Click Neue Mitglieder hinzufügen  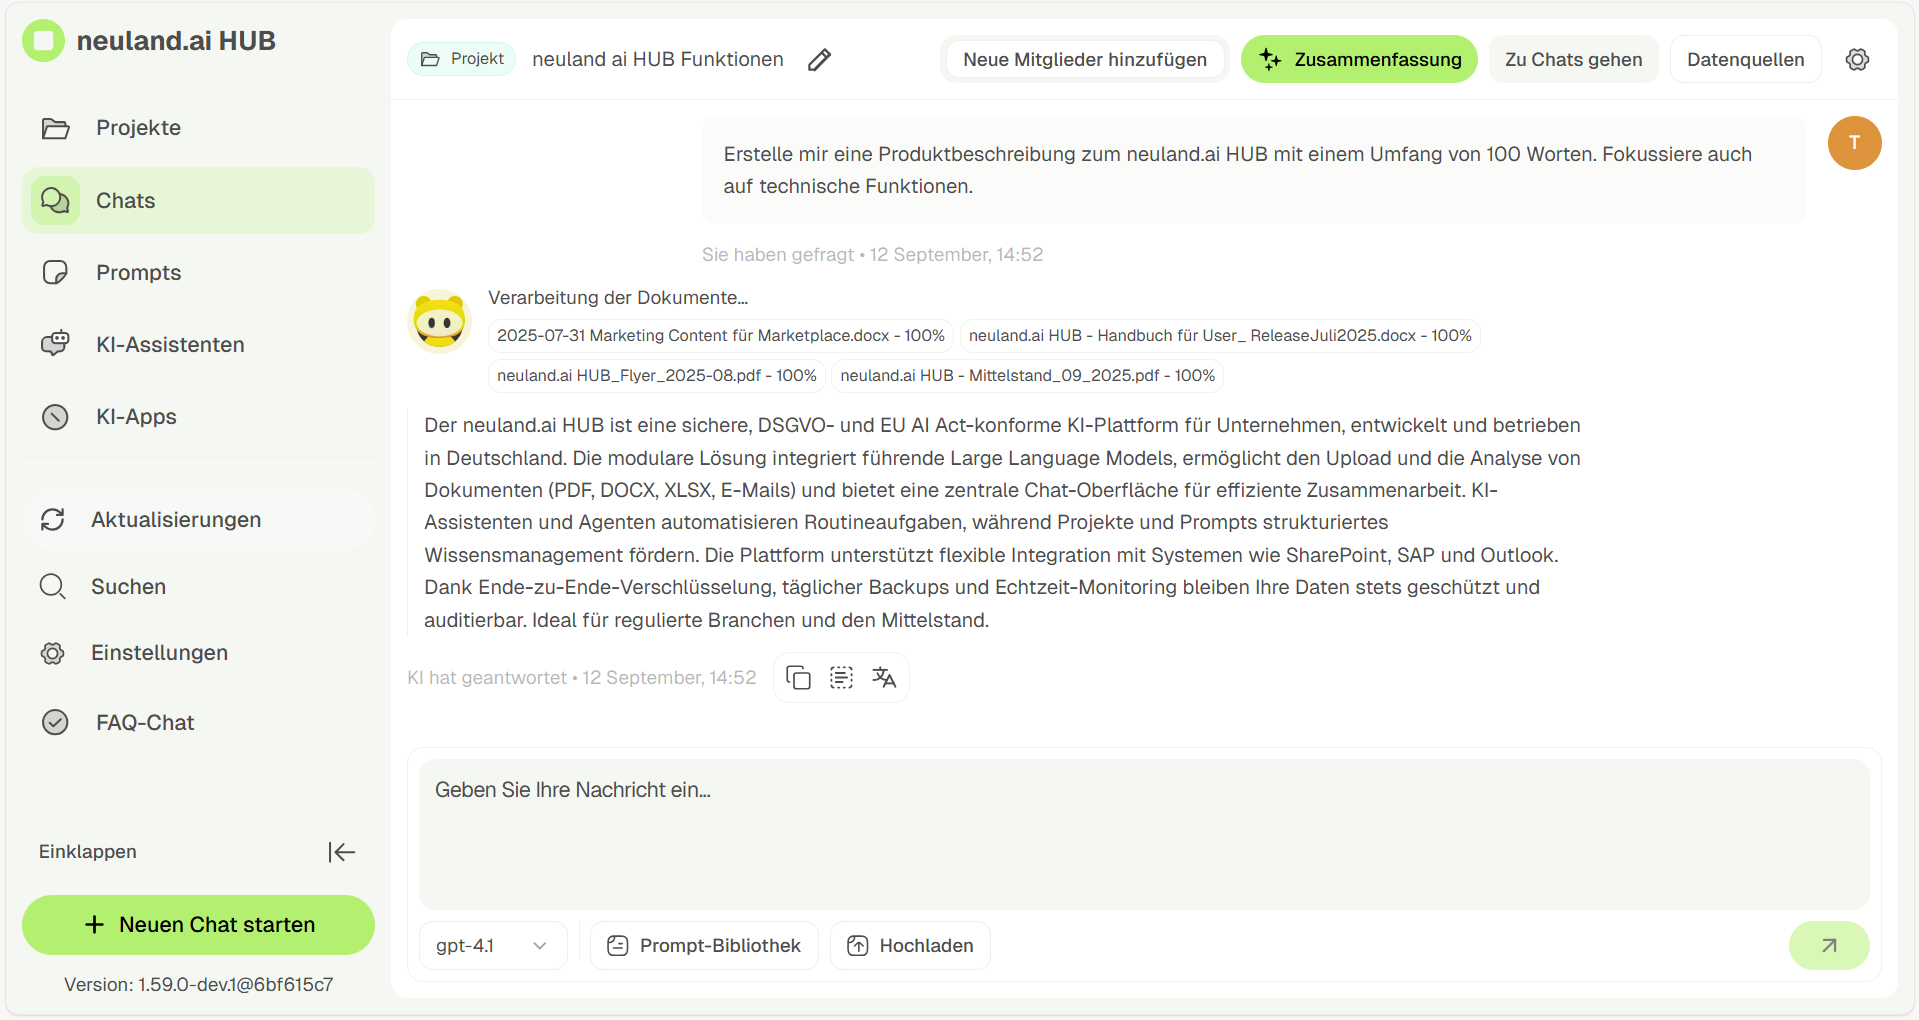point(1084,60)
